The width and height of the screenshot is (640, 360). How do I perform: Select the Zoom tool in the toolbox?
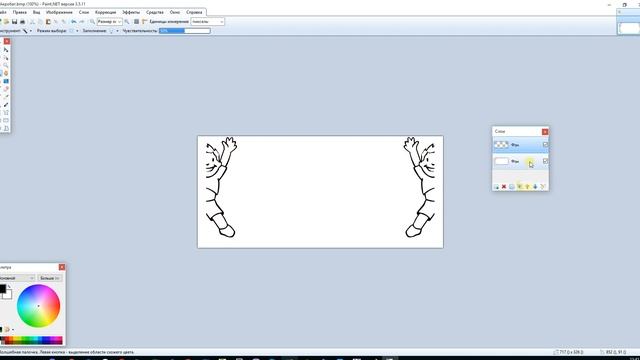(6, 65)
